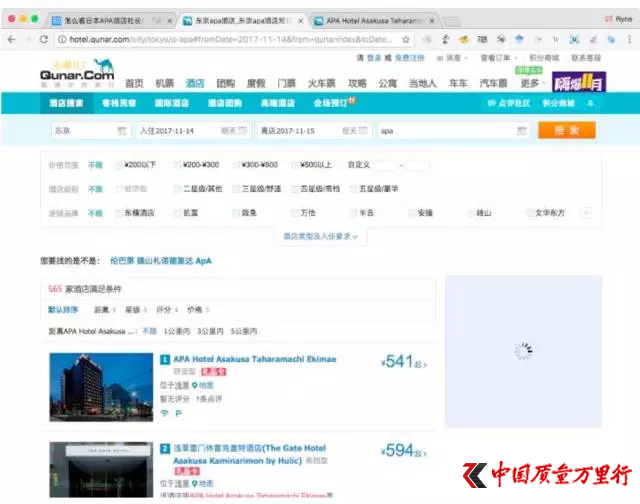Expand more hotel brands arrow
This screenshot has height=504, width=640.
pos(587,213)
